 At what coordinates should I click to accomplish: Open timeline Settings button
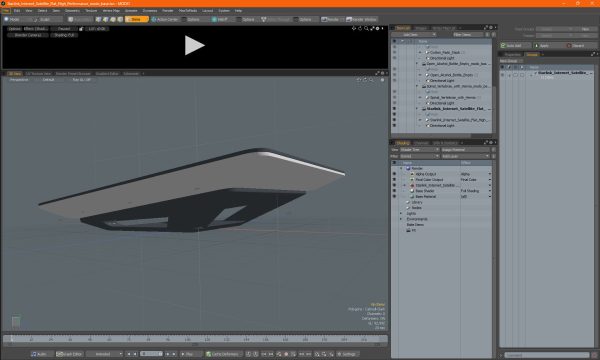347,354
